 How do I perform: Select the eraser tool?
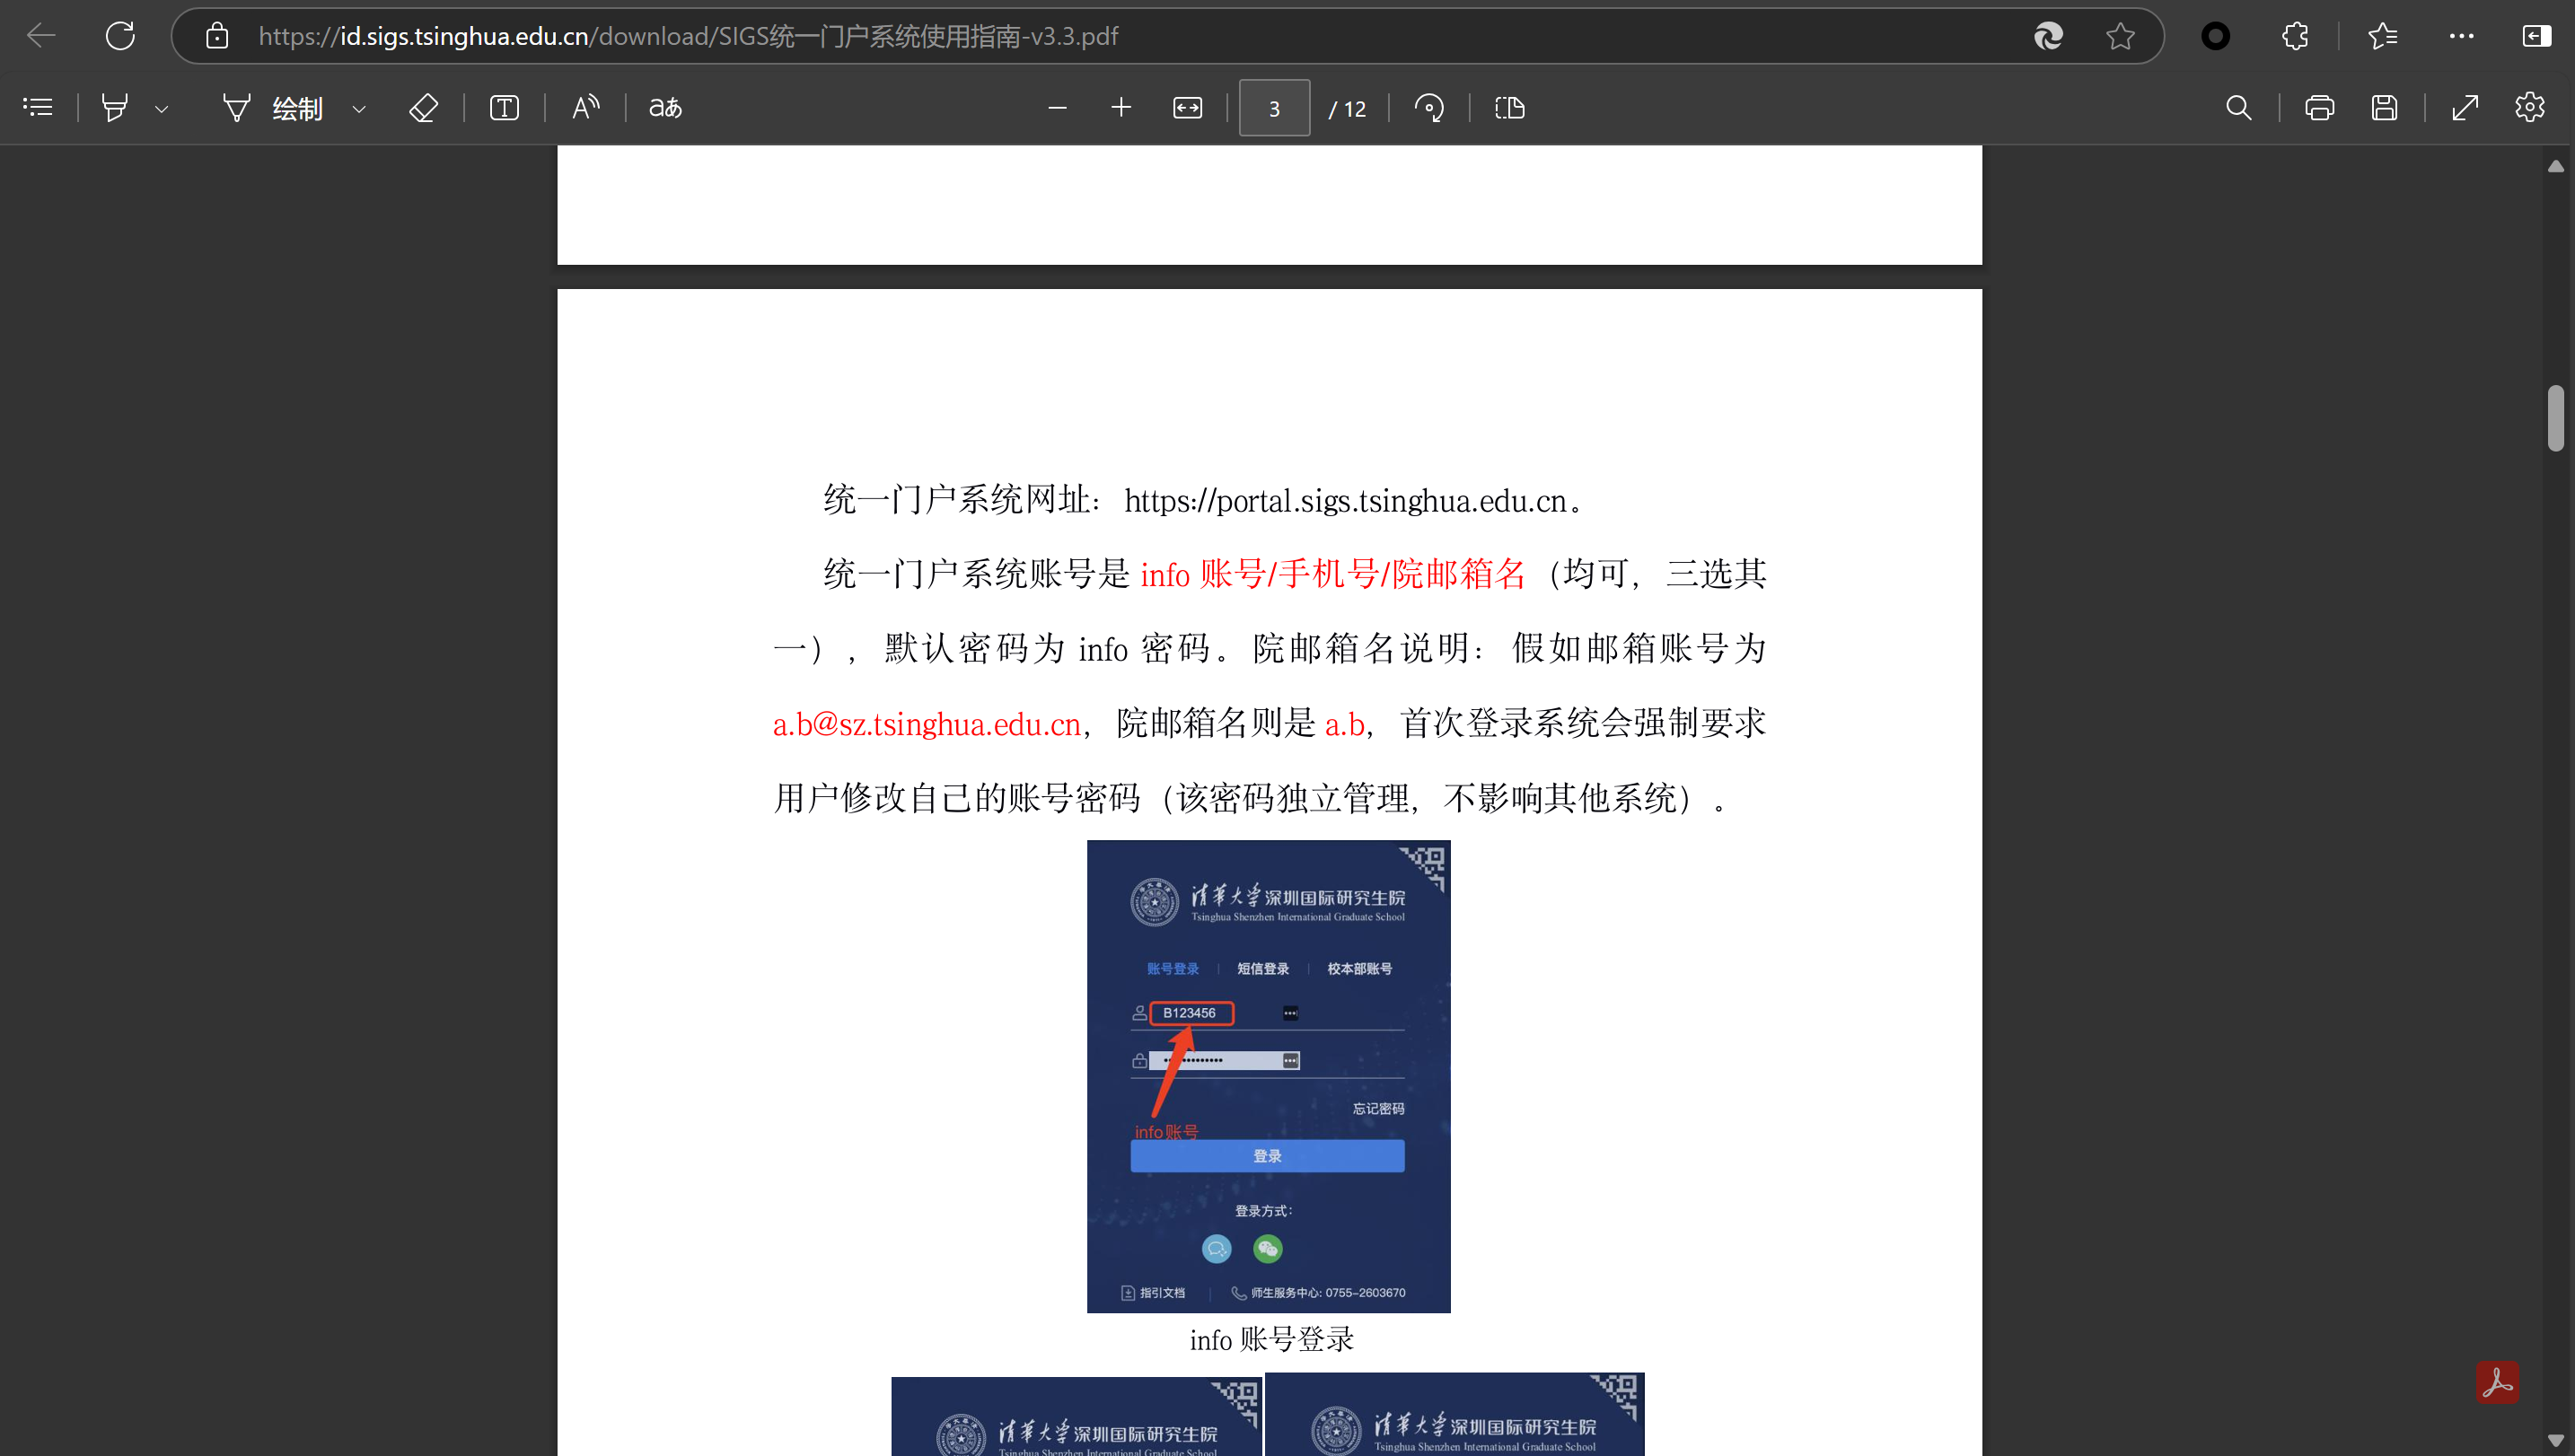pyautogui.click(x=423, y=107)
